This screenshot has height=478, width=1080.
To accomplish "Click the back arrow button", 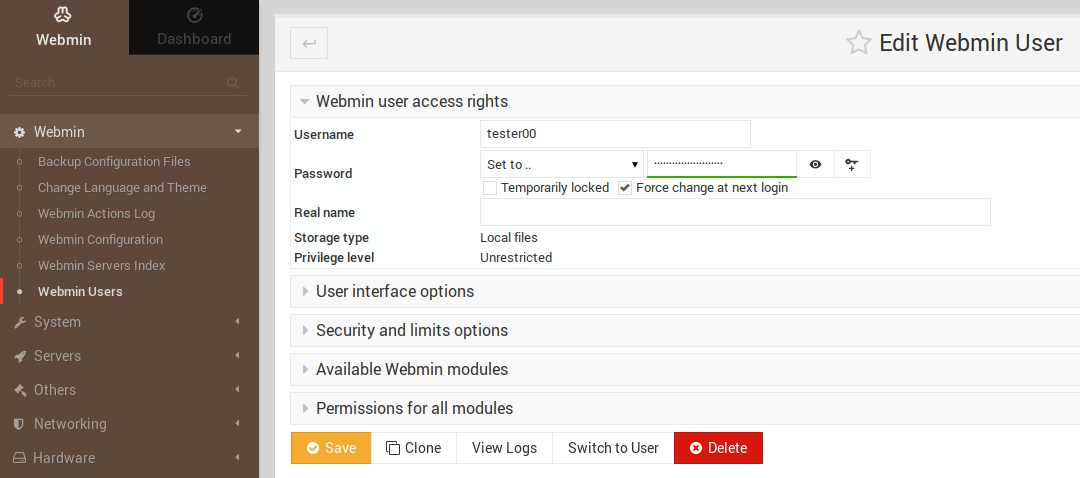I will point(309,43).
